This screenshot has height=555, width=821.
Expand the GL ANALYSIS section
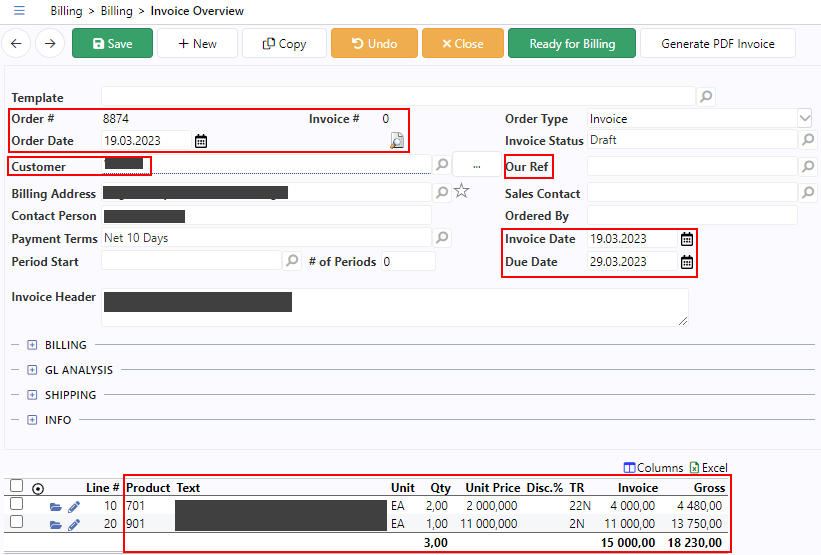[x=32, y=370]
